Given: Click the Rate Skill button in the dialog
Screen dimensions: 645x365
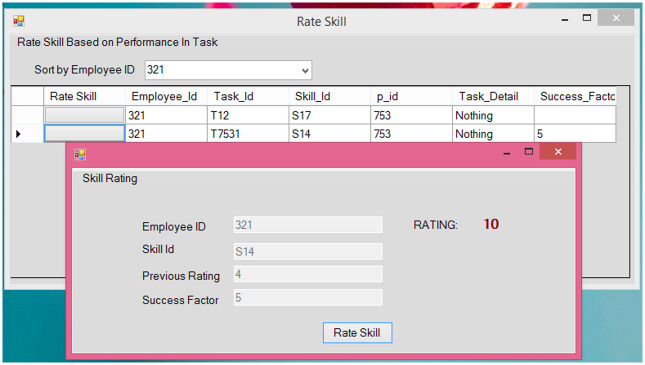Looking at the screenshot, I should 357,332.
